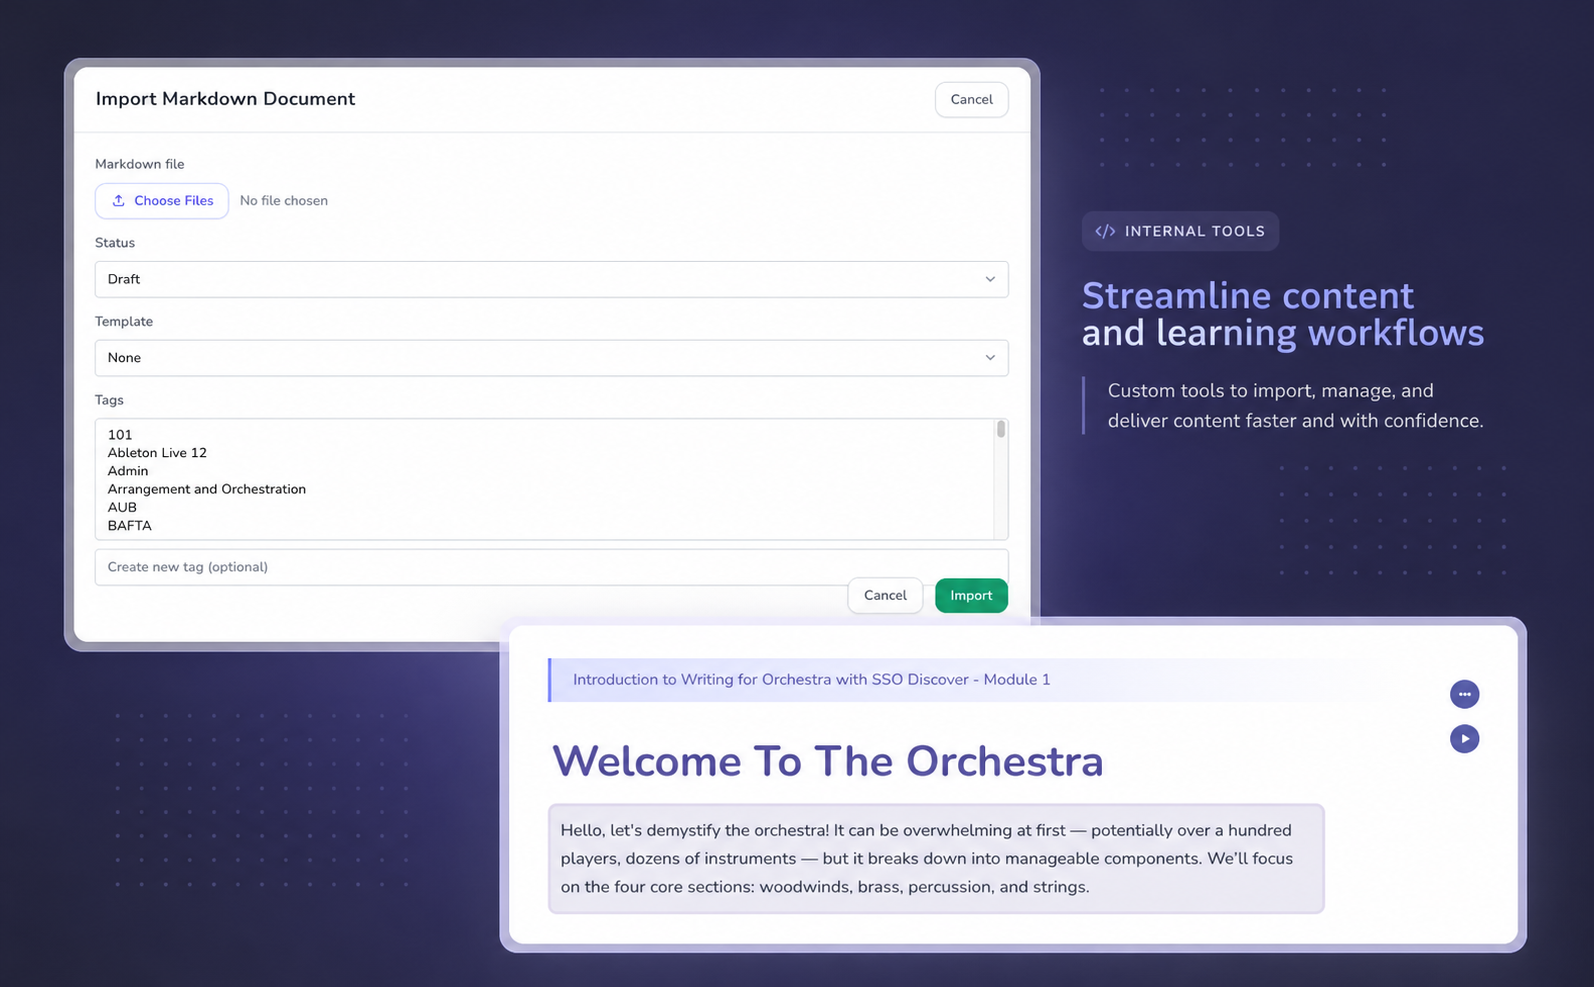Click the Introduction to Writing for Orchestra breadcrumb
1594x987 pixels.
811,680
